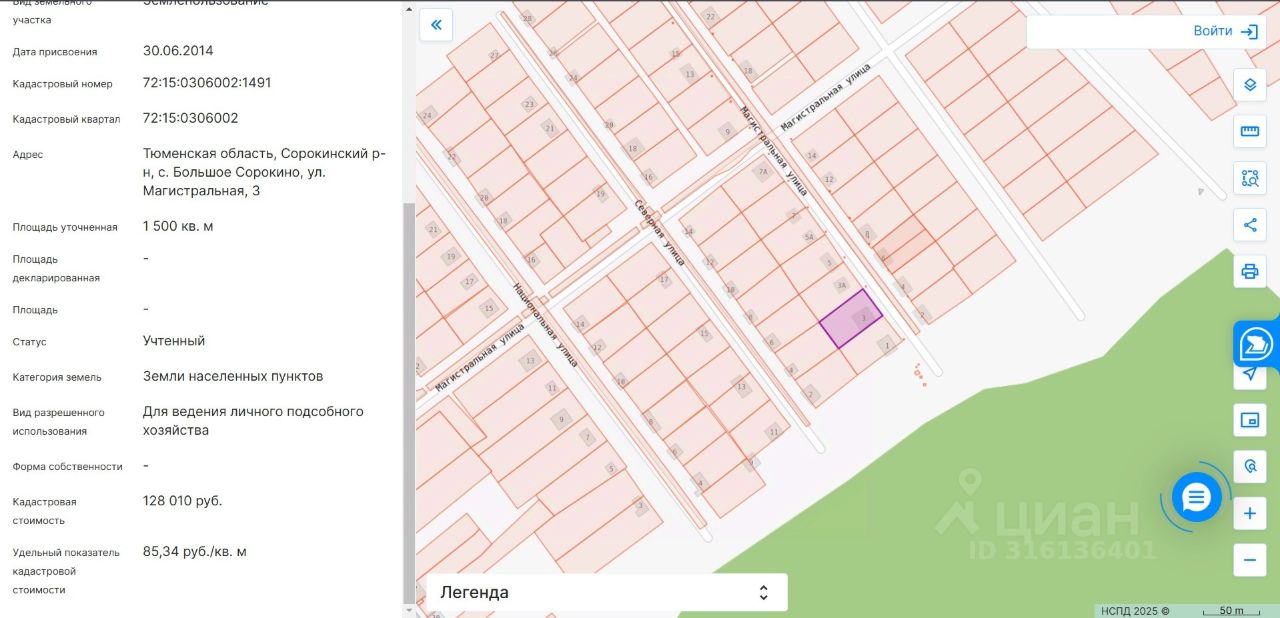Open the map layers button
The height and width of the screenshot is (618, 1280).
tap(1249, 84)
